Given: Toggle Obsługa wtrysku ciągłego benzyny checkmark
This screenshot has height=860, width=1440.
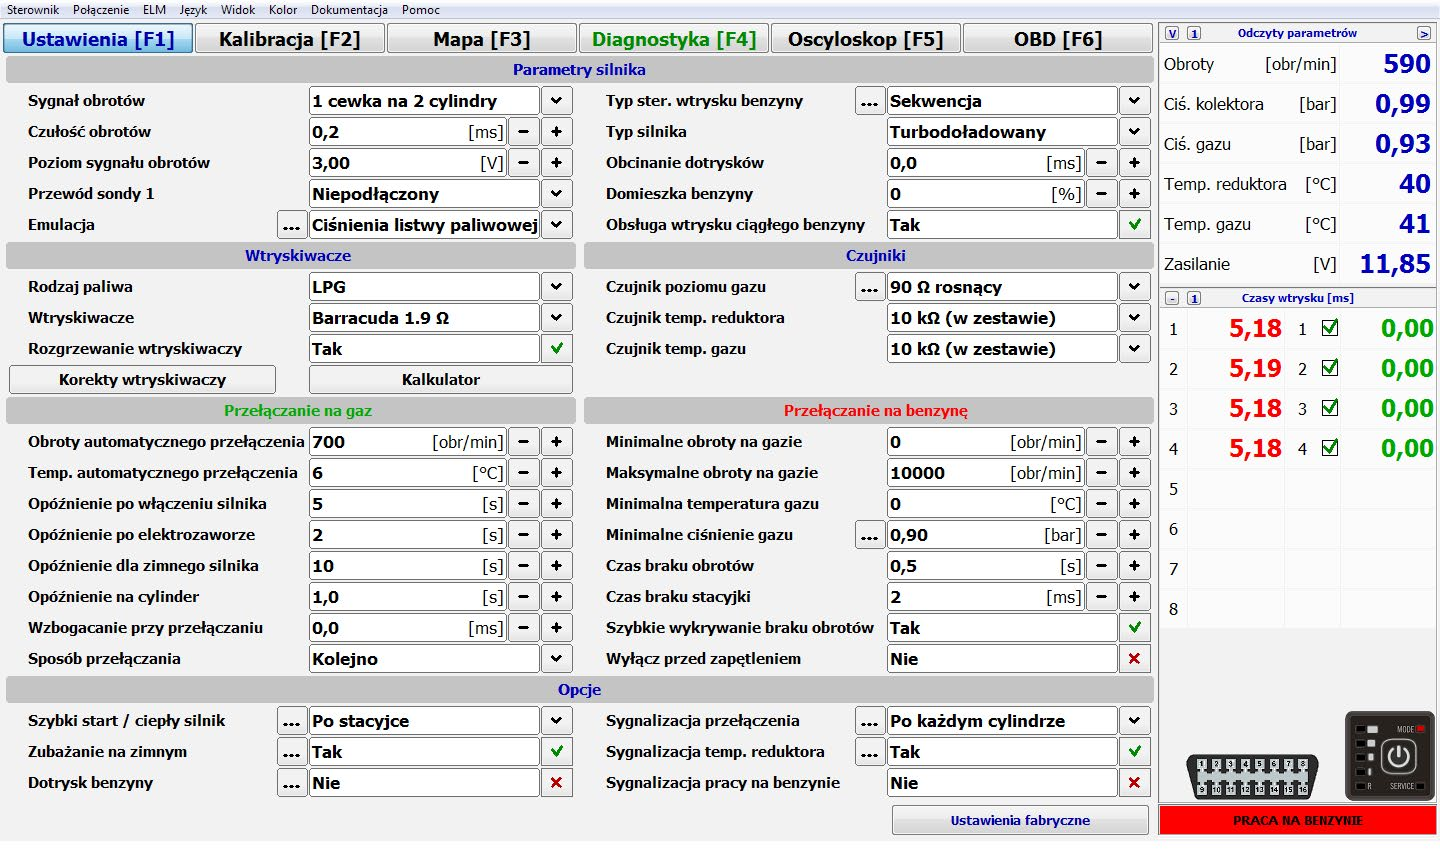Looking at the screenshot, I should click(x=1134, y=225).
